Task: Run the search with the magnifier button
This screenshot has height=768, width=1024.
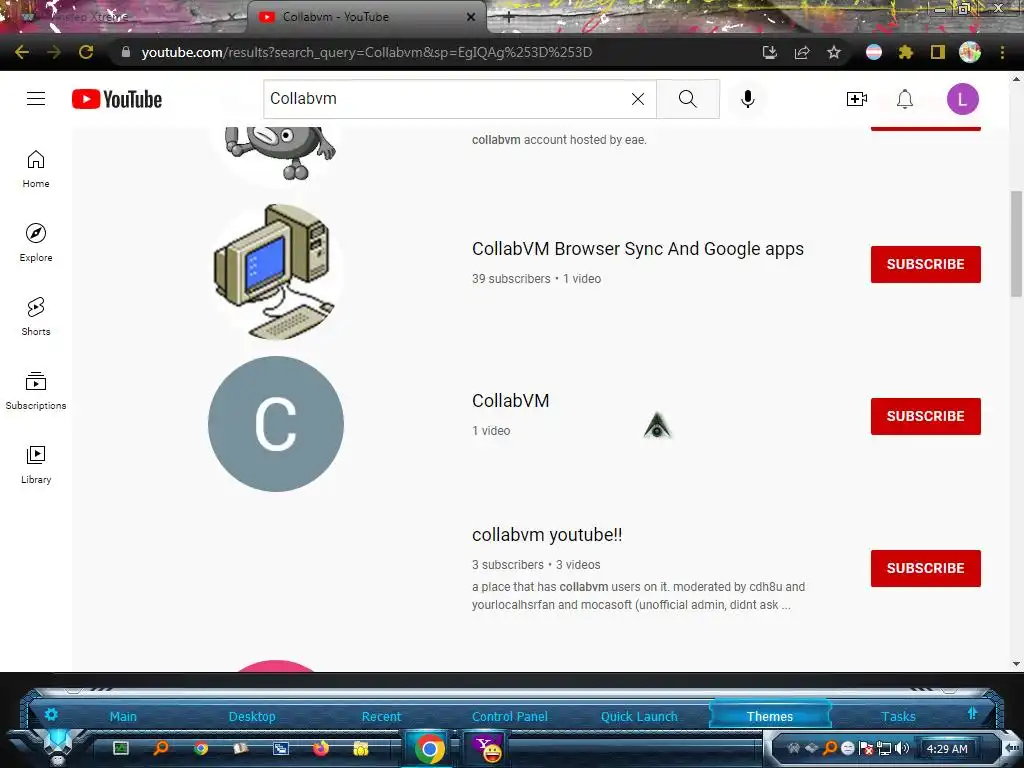Action: tap(688, 99)
